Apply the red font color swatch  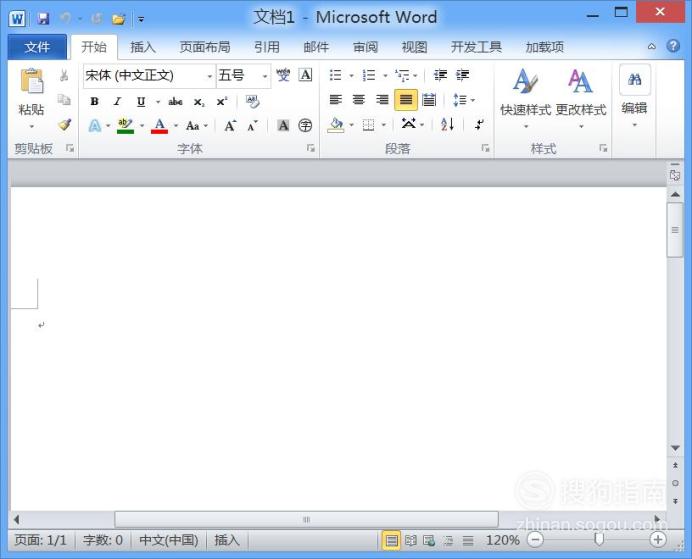159,126
